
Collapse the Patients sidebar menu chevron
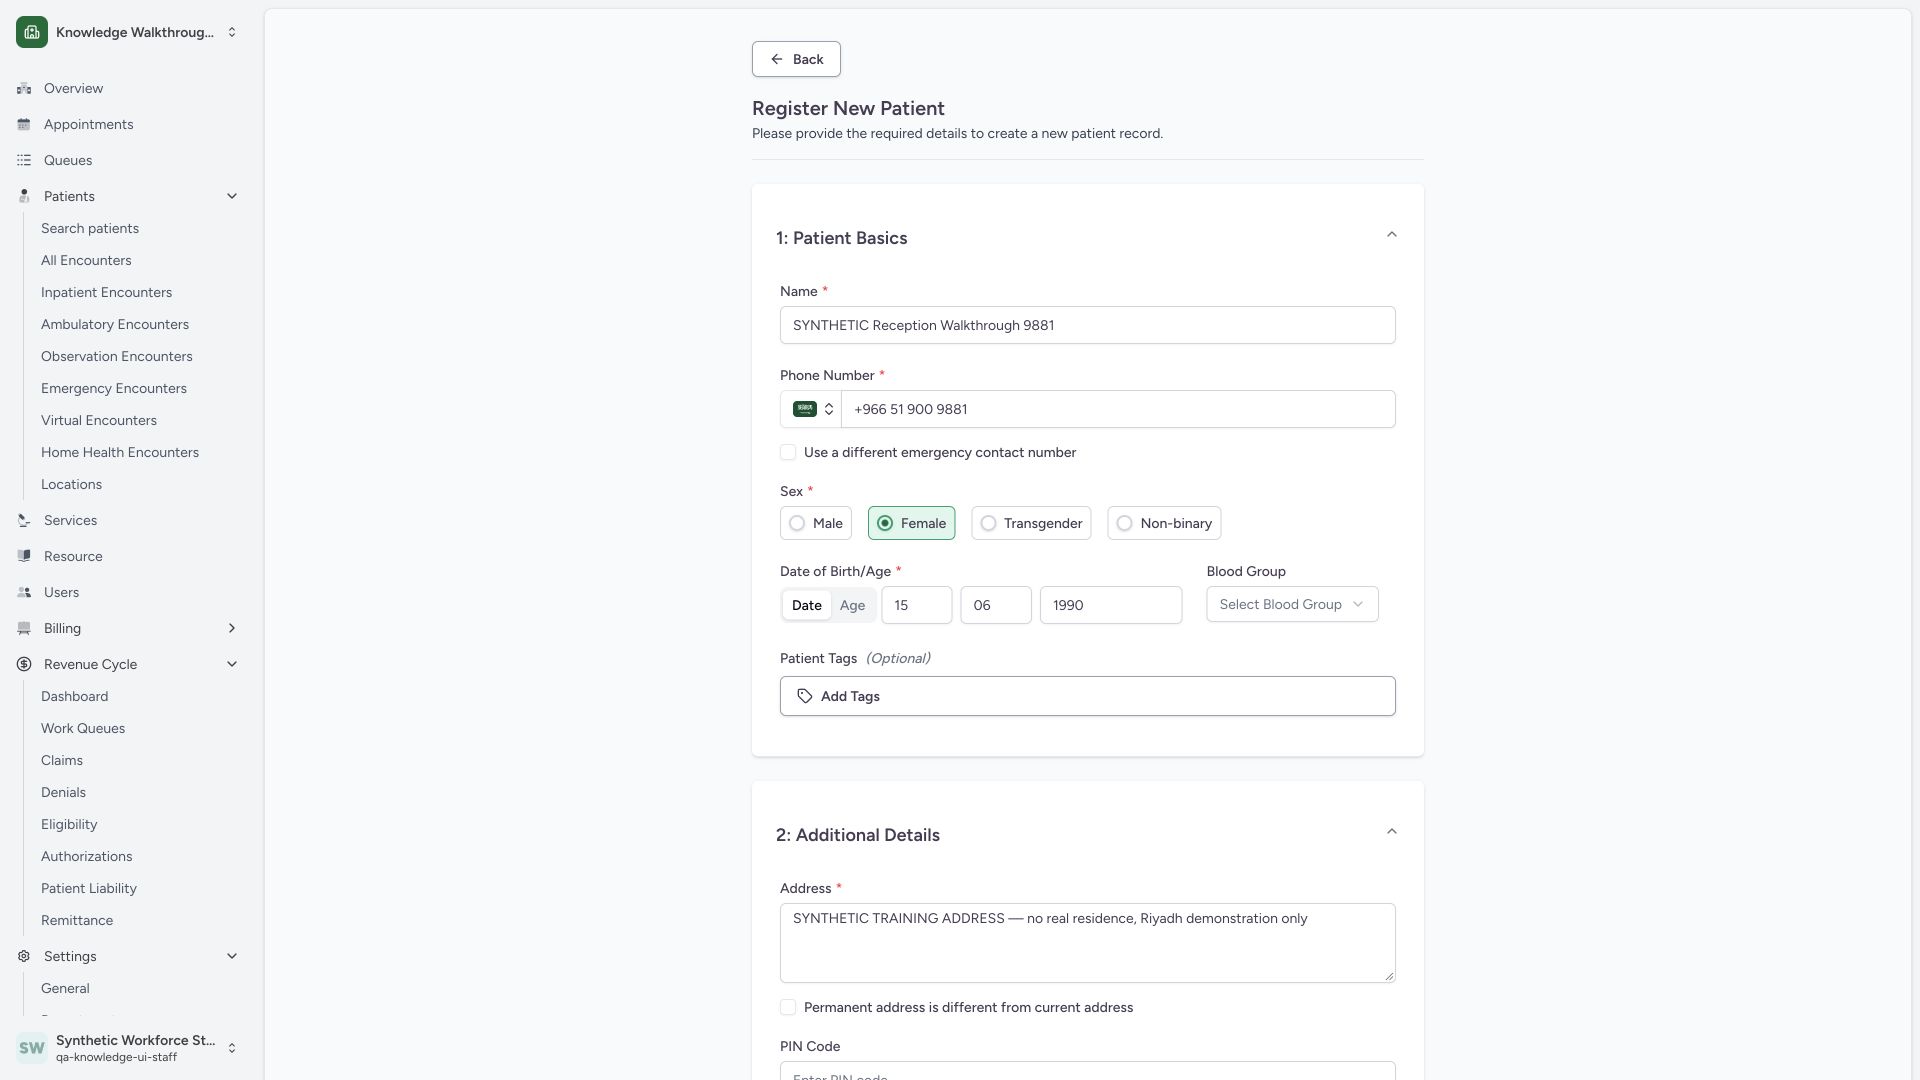click(x=232, y=196)
